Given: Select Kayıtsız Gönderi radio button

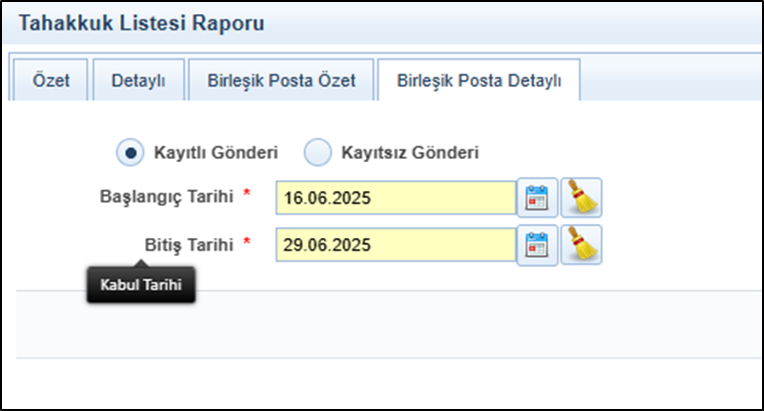Looking at the screenshot, I should pos(318,152).
